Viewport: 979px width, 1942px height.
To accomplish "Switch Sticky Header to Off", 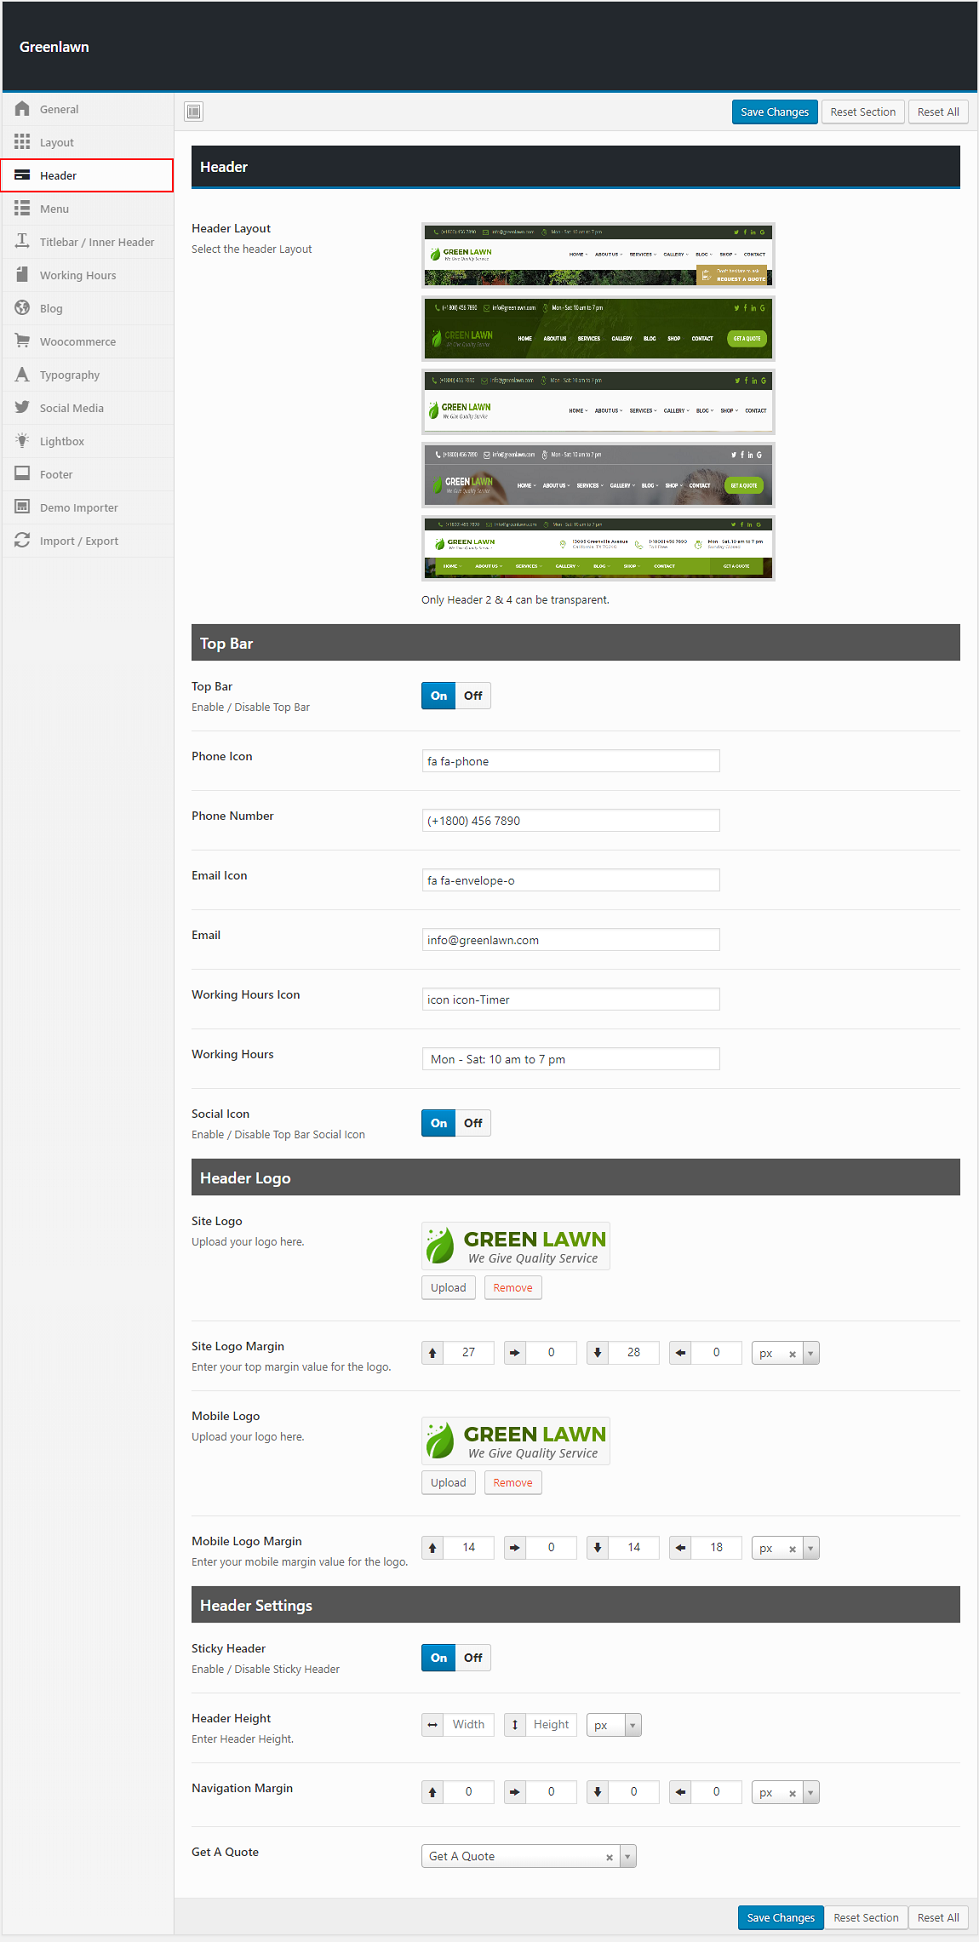I will pyautogui.click(x=473, y=1658).
